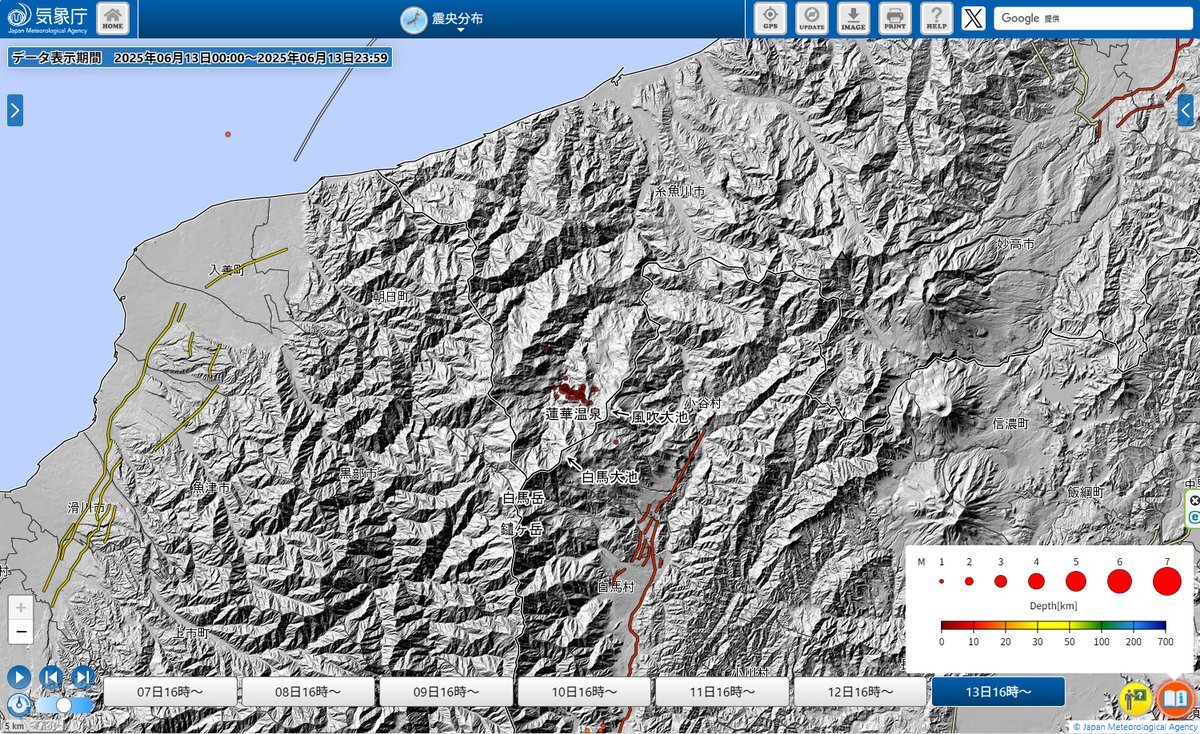Image resolution: width=1200 pixels, height=734 pixels.
Task: Activate GPS location button
Action: [x=769, y=18]
